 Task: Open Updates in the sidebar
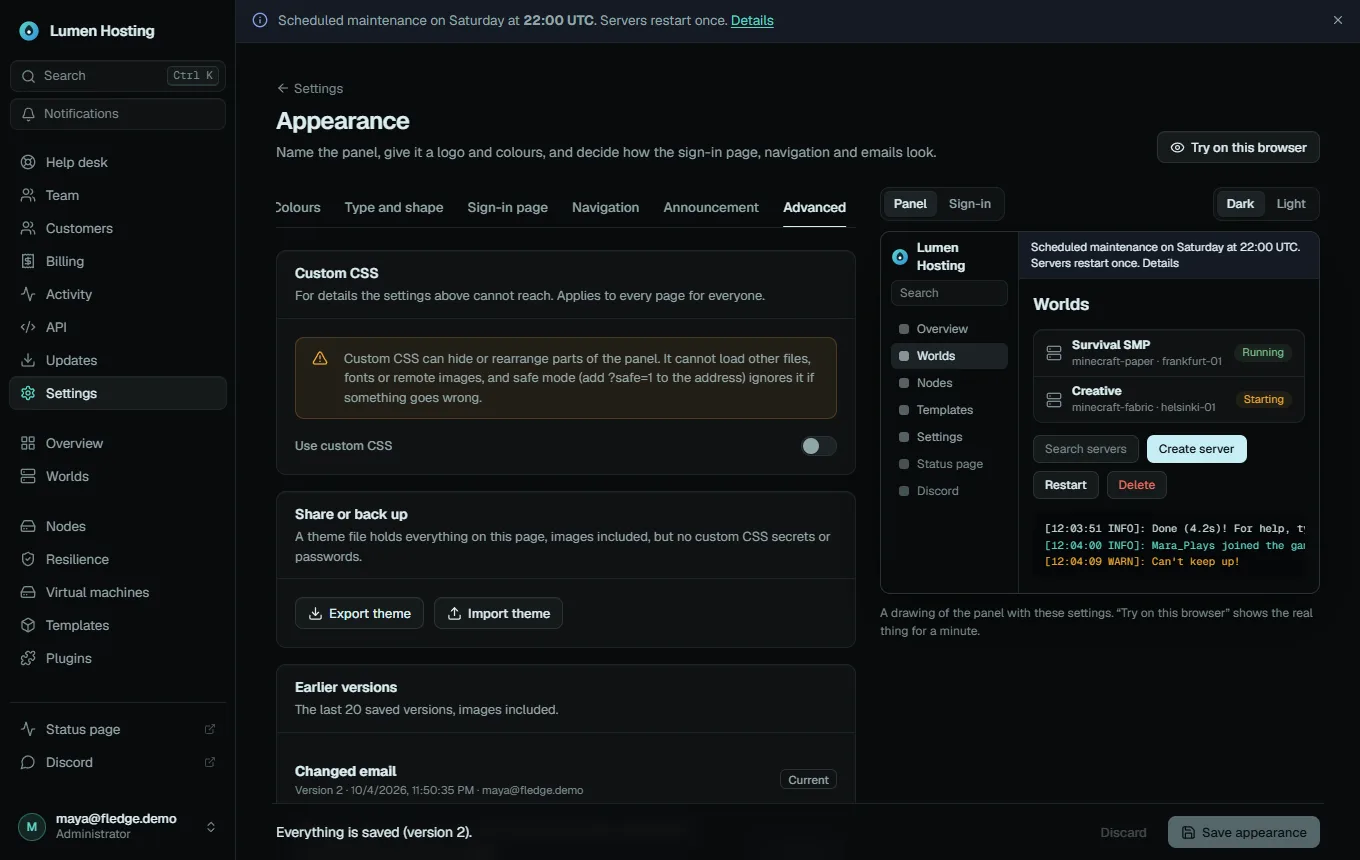(x=118, y=360)
